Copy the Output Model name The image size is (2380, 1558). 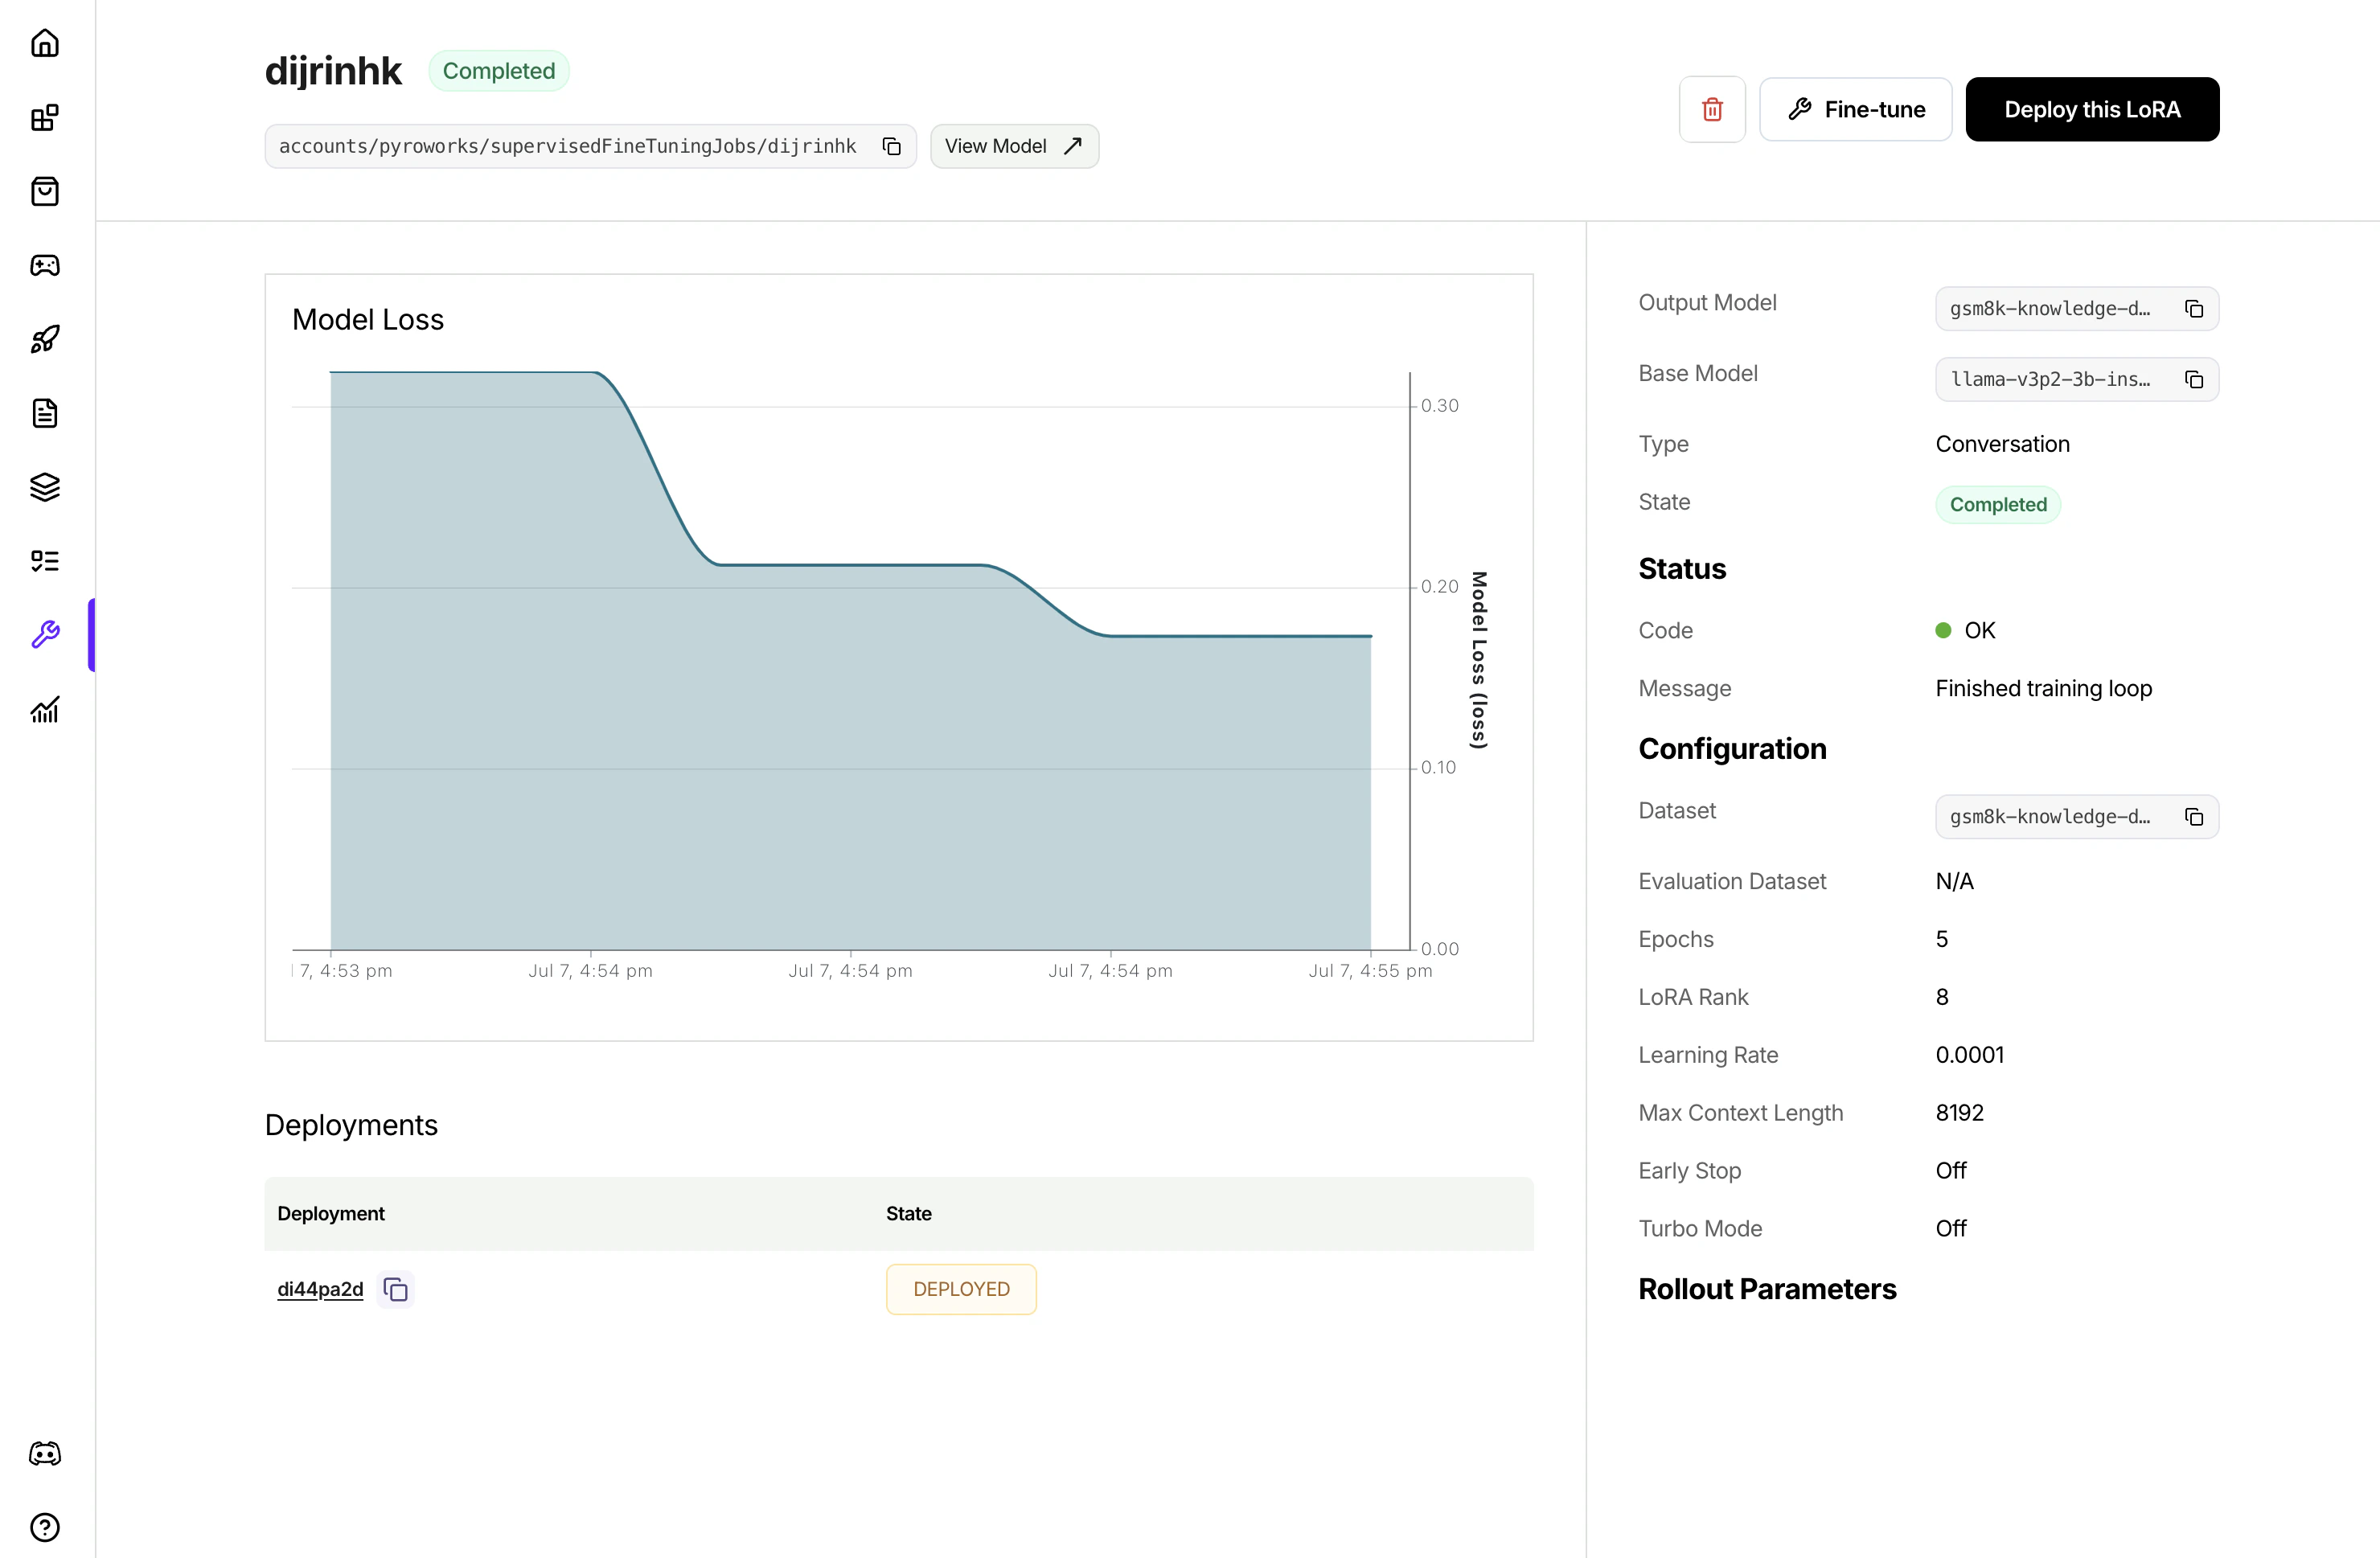tap(2193, 309)
